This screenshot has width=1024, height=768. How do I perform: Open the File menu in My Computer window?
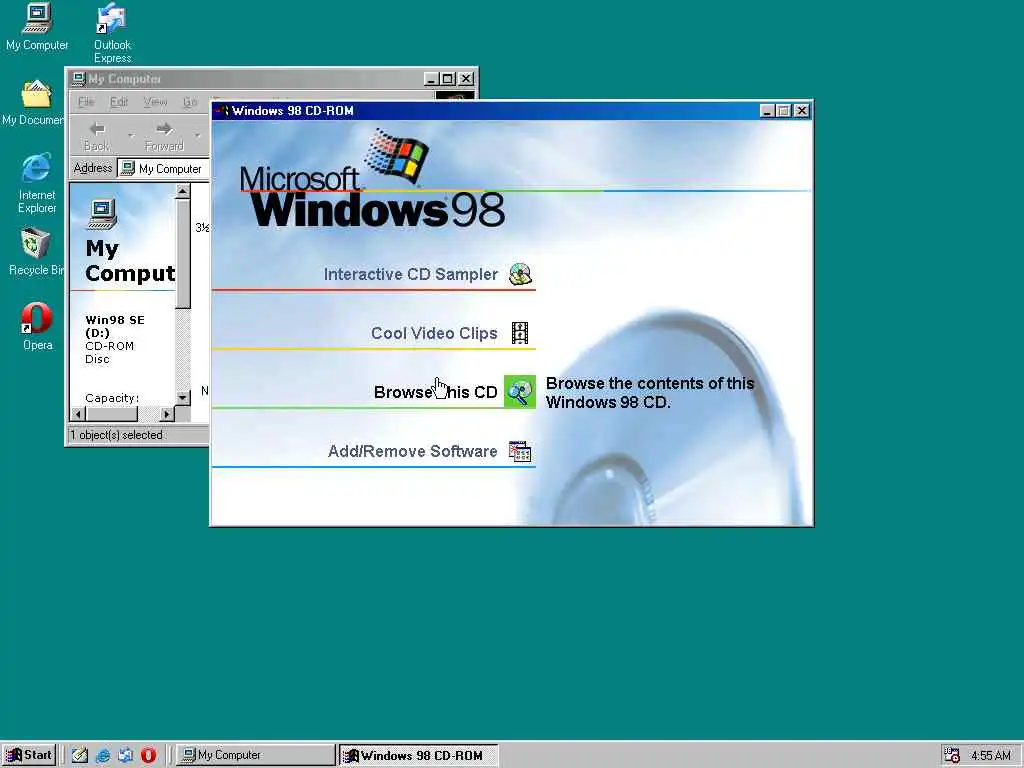86,102
